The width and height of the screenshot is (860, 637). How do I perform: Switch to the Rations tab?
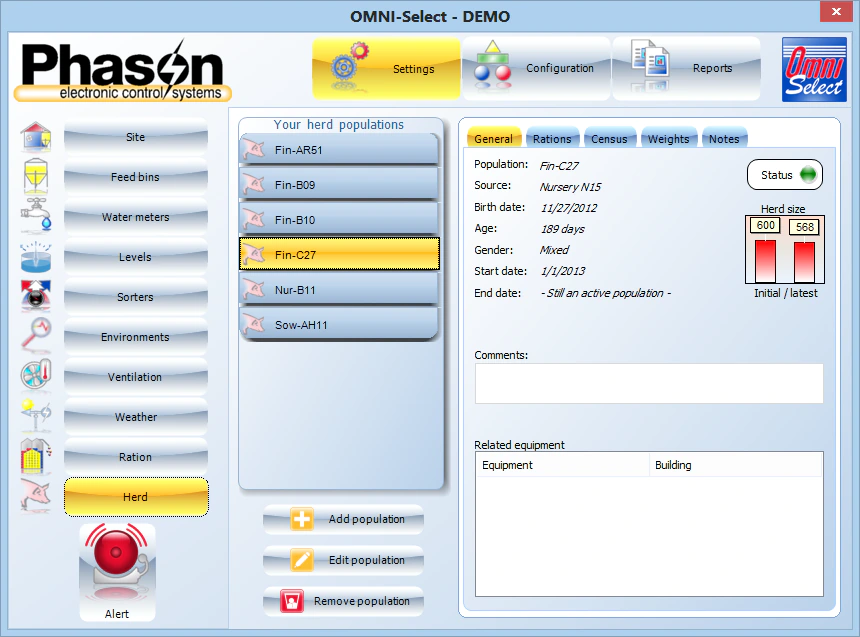552,139
